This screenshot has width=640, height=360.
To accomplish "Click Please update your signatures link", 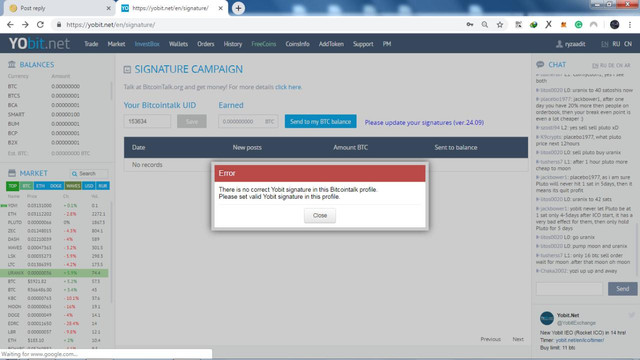I will click(x=424, y=122).
